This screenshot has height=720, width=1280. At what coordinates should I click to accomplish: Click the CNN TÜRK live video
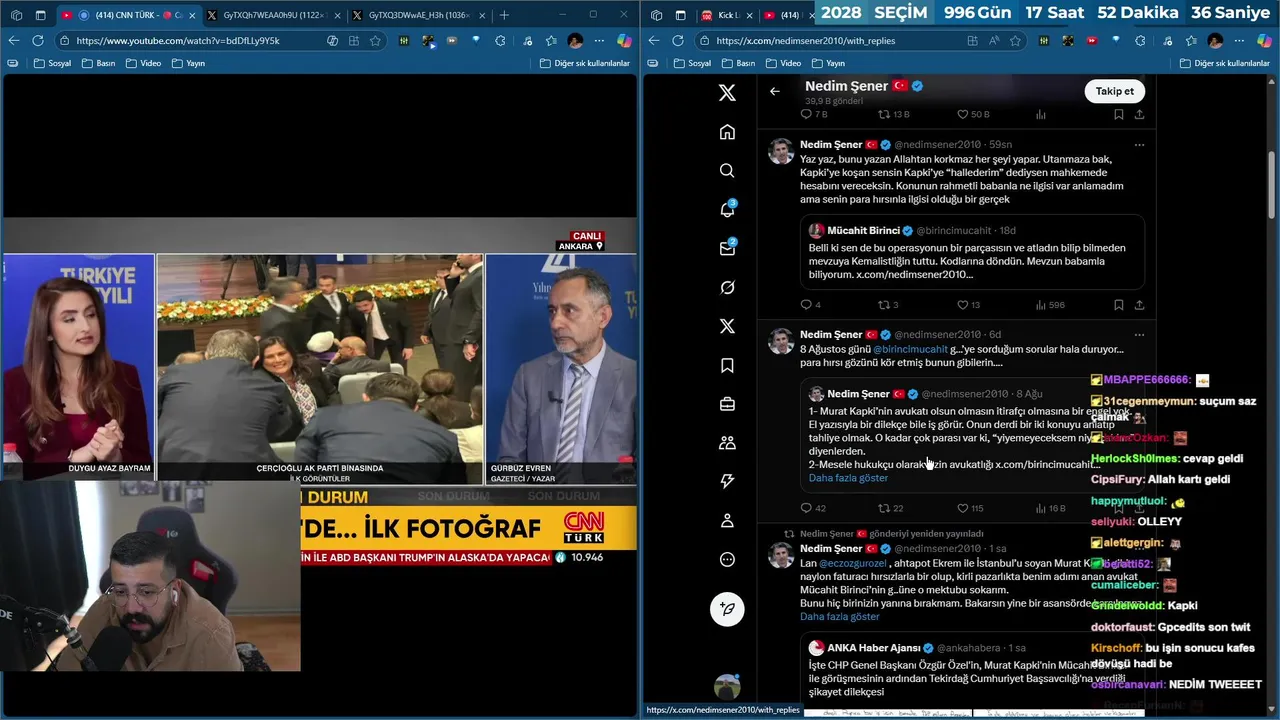point(319,396)
